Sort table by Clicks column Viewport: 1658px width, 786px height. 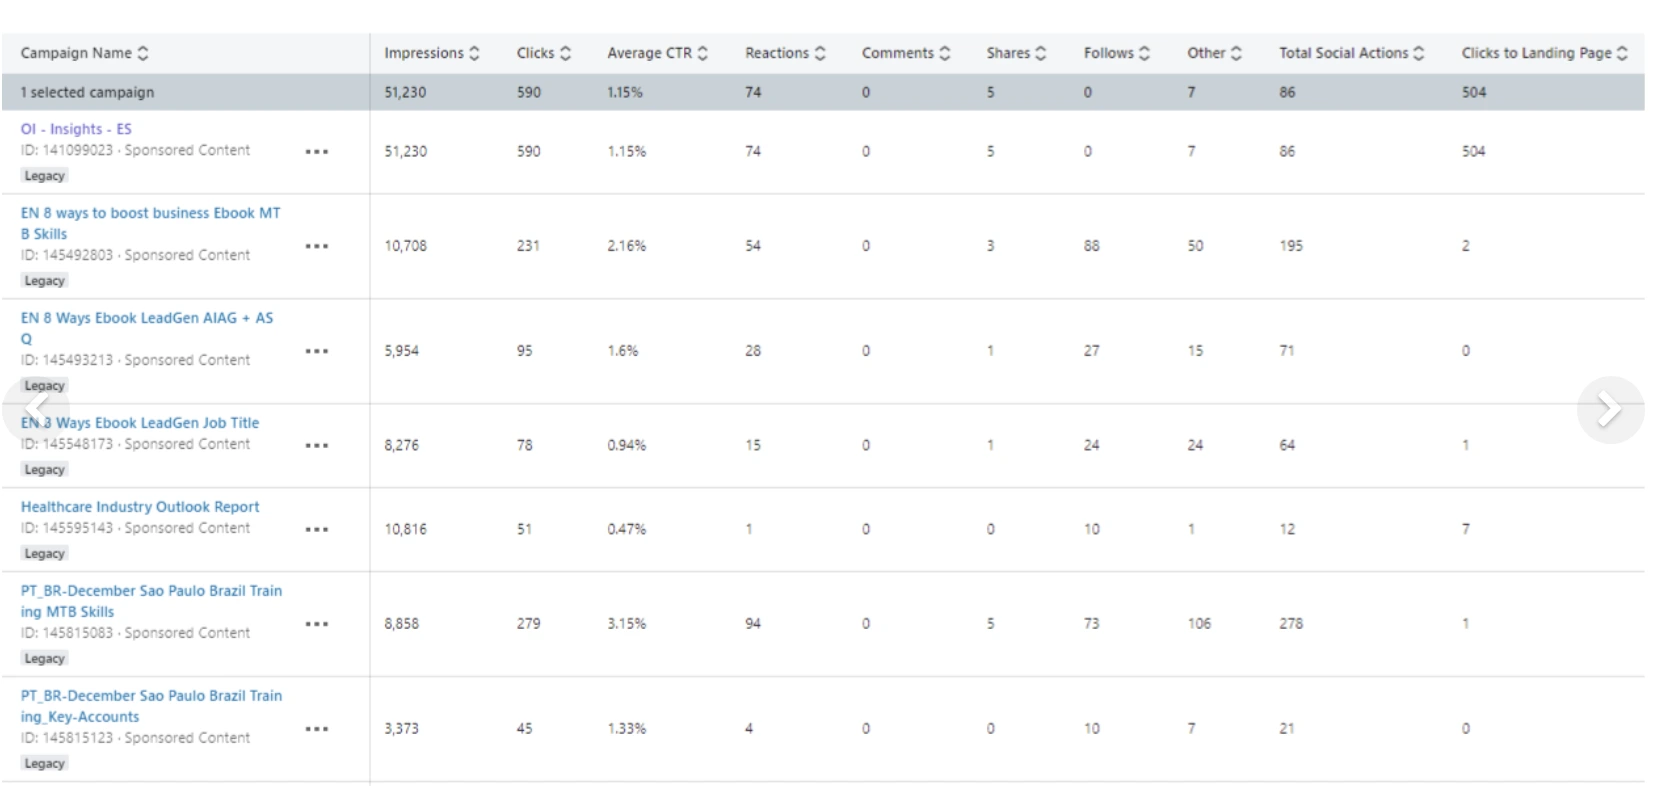(x=543, y=53)
